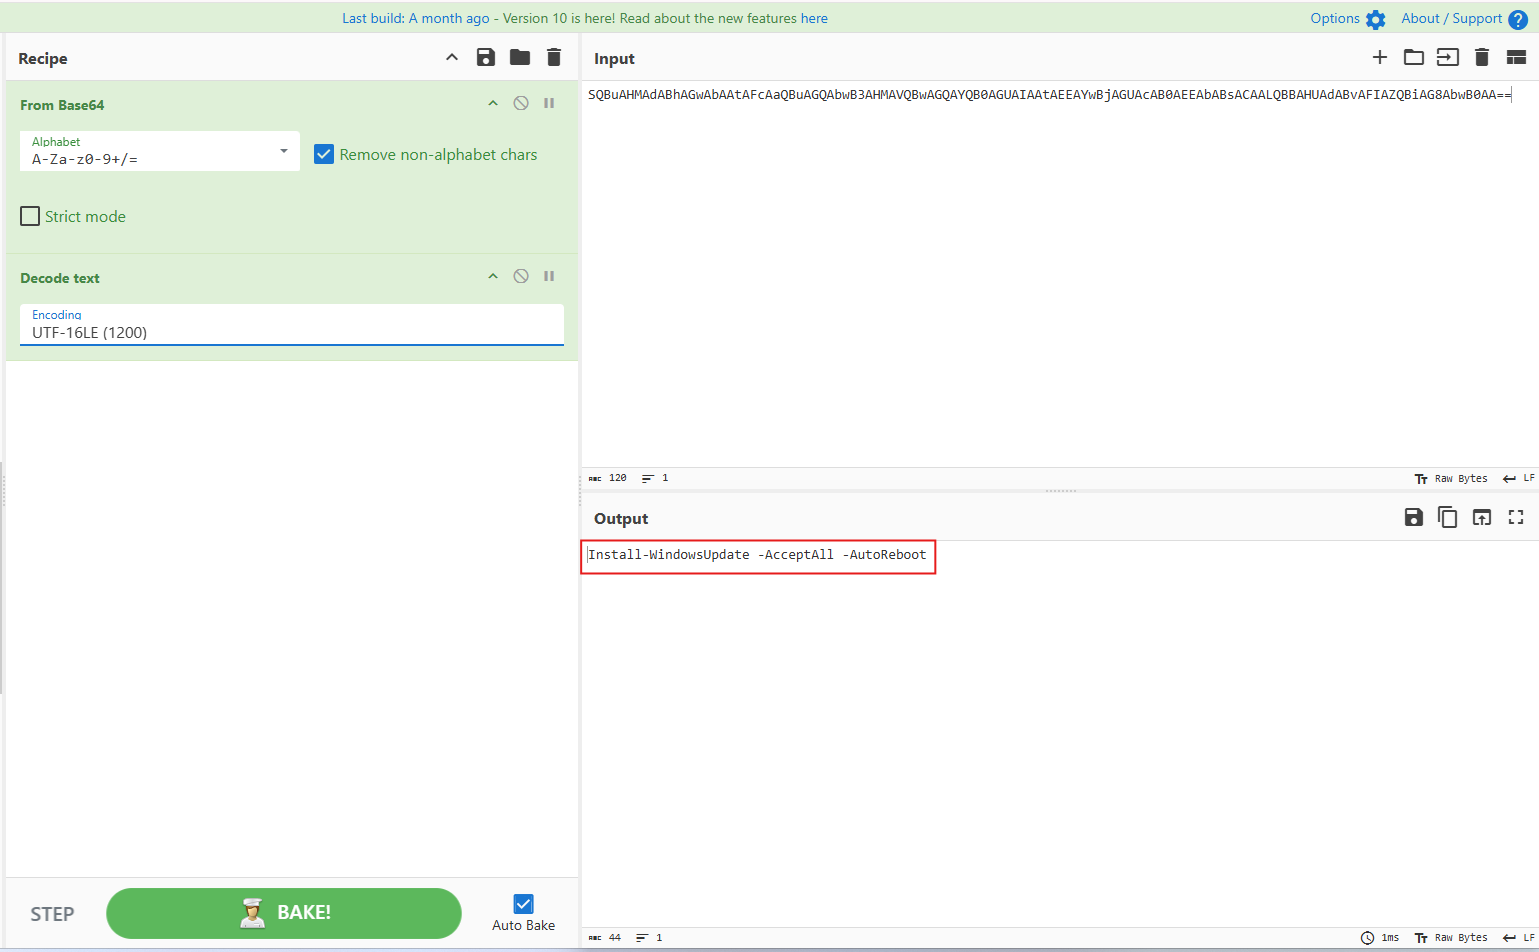Replace the input with the output
1539x952 pixels.
coord(1482,517)
